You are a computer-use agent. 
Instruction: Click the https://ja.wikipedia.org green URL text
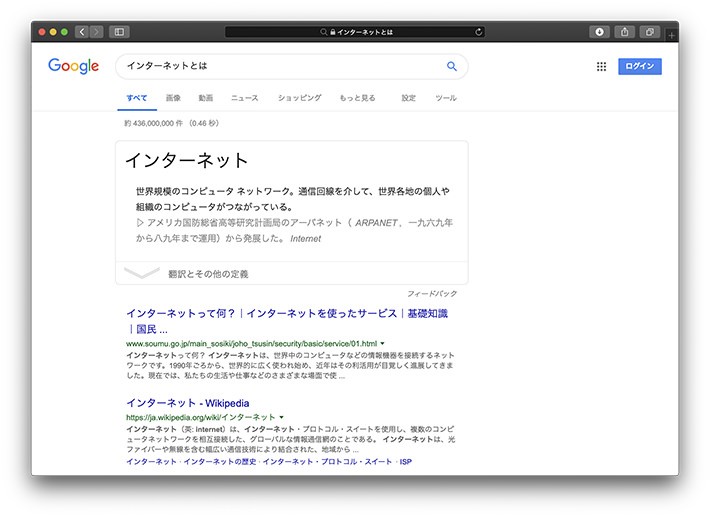(x=201, y=417)
